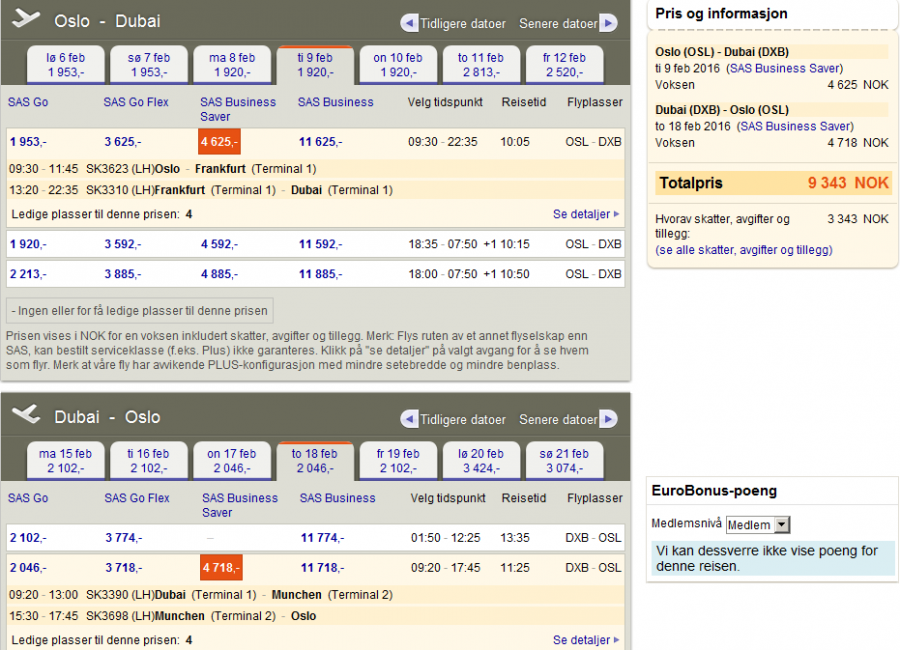Click the later dates arrow for Oslo - Dubai
This screenshot has height=650, width=900.
(608, 23)
